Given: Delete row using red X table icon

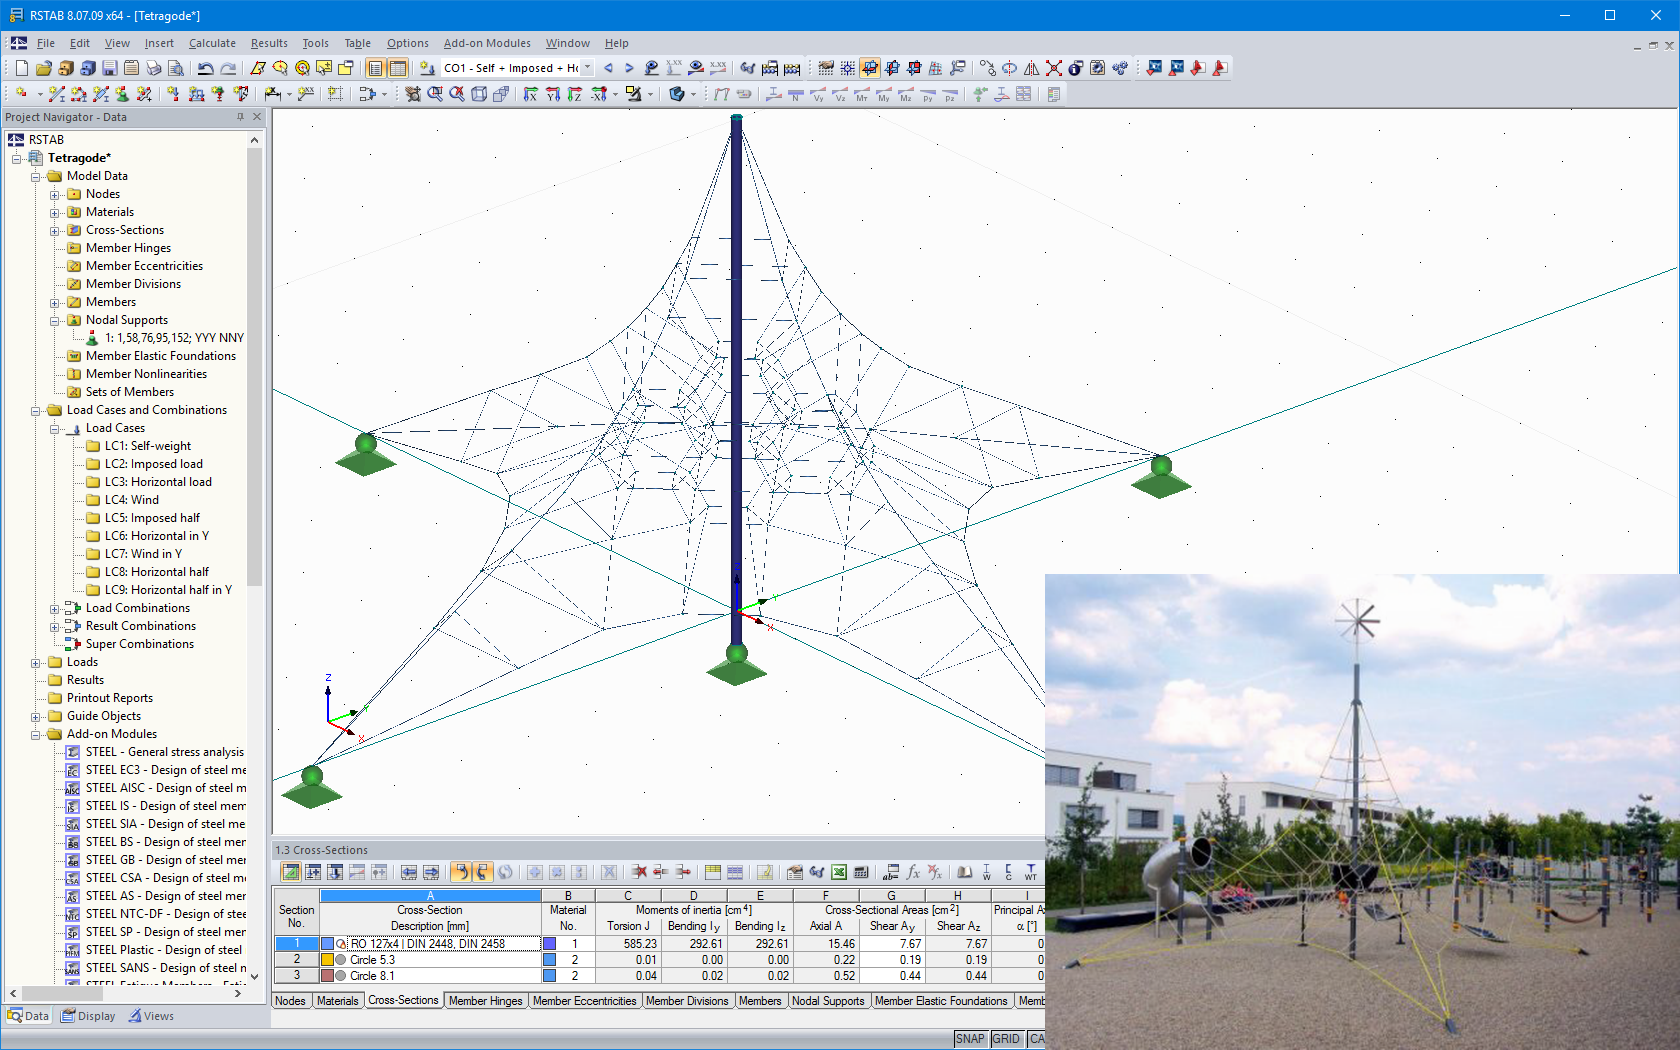Looking at the screenshot, I should click(x=639, y=872).
